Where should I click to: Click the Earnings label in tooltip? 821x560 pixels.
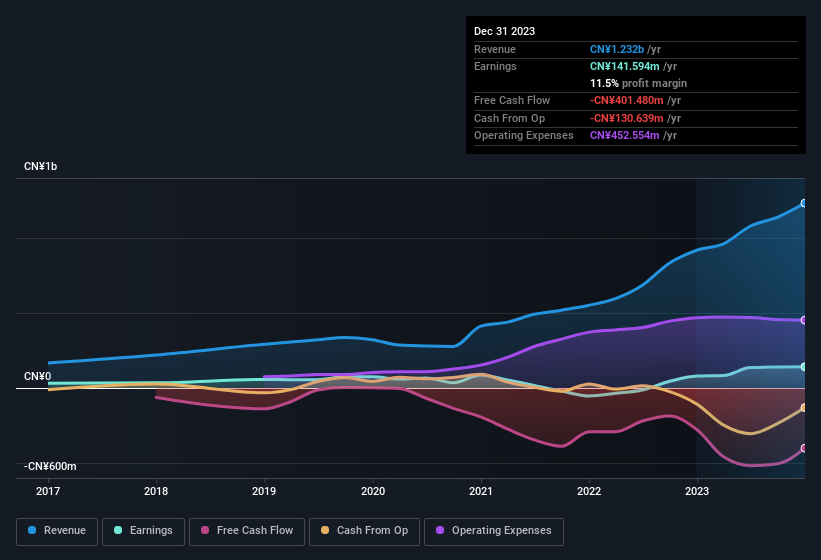tap(495, 66)
